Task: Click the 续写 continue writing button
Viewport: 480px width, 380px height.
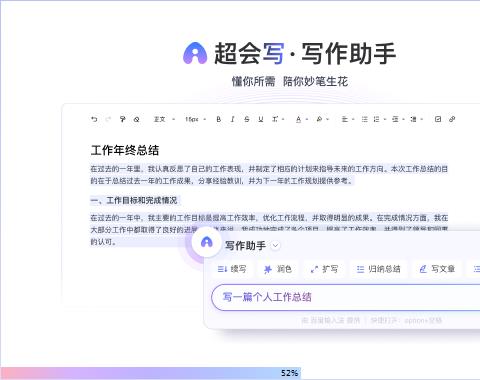Action: [x=232, y=269]
